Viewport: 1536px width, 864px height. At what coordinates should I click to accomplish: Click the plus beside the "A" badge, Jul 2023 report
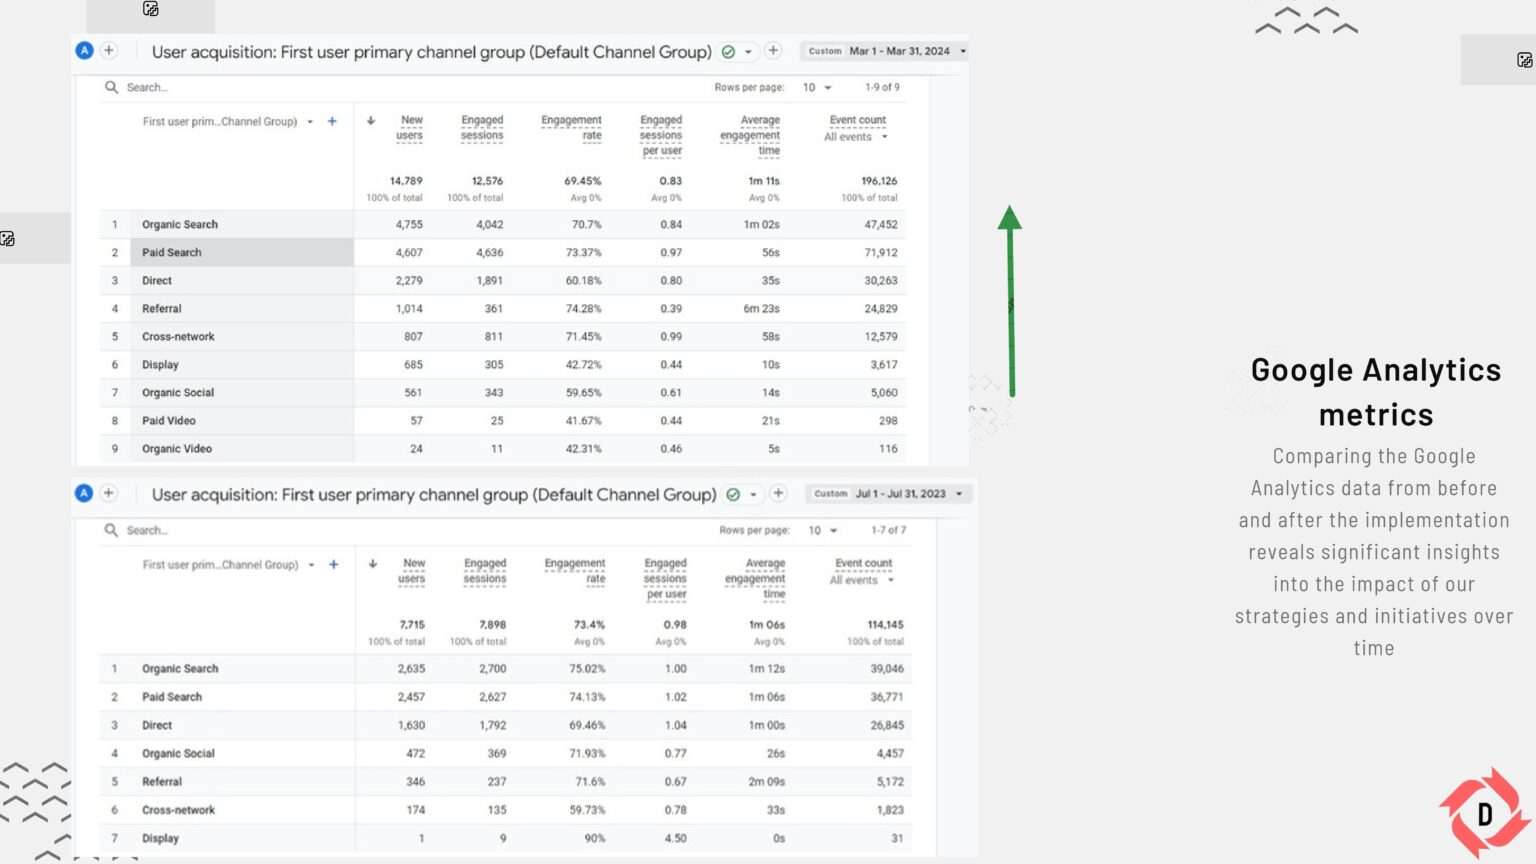click(109, 493)
